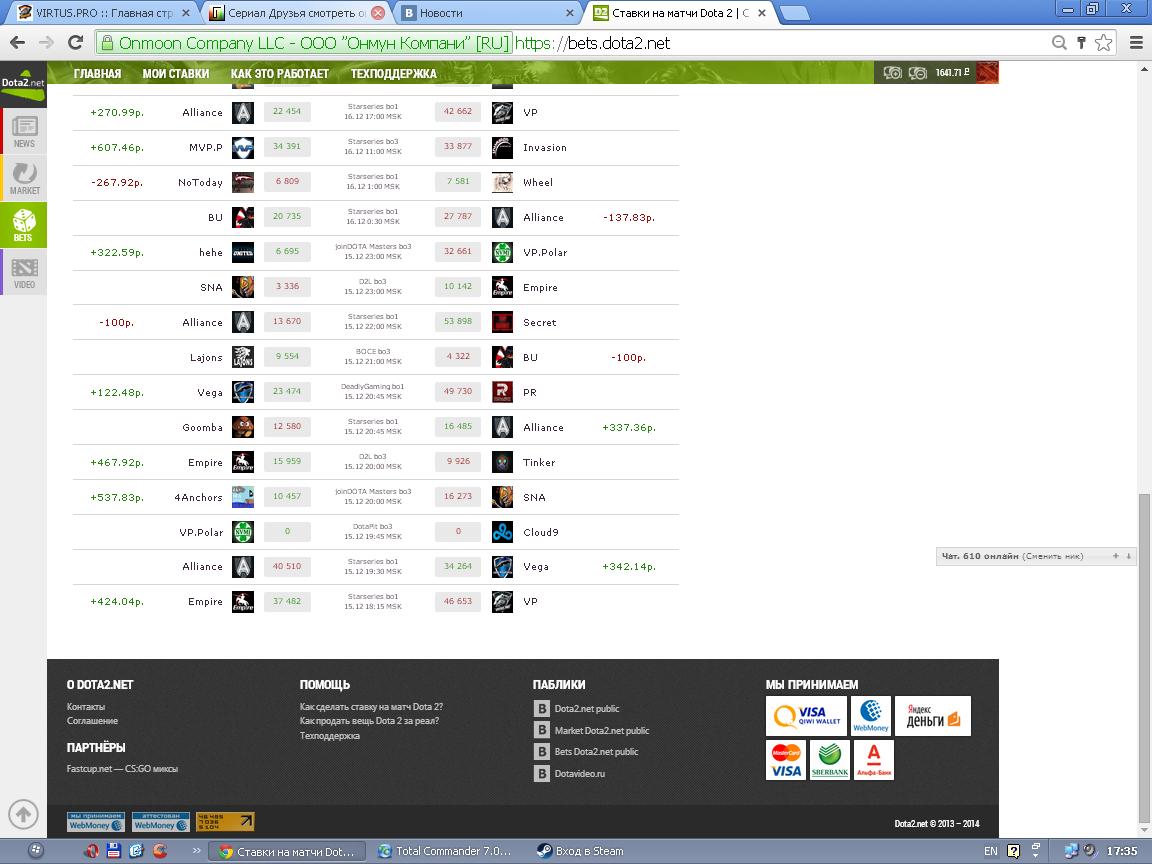The height and width of the screenshot is (864, 1152).
Task: Open the Bets dice icon in sidebar
Action: point(24,225)
